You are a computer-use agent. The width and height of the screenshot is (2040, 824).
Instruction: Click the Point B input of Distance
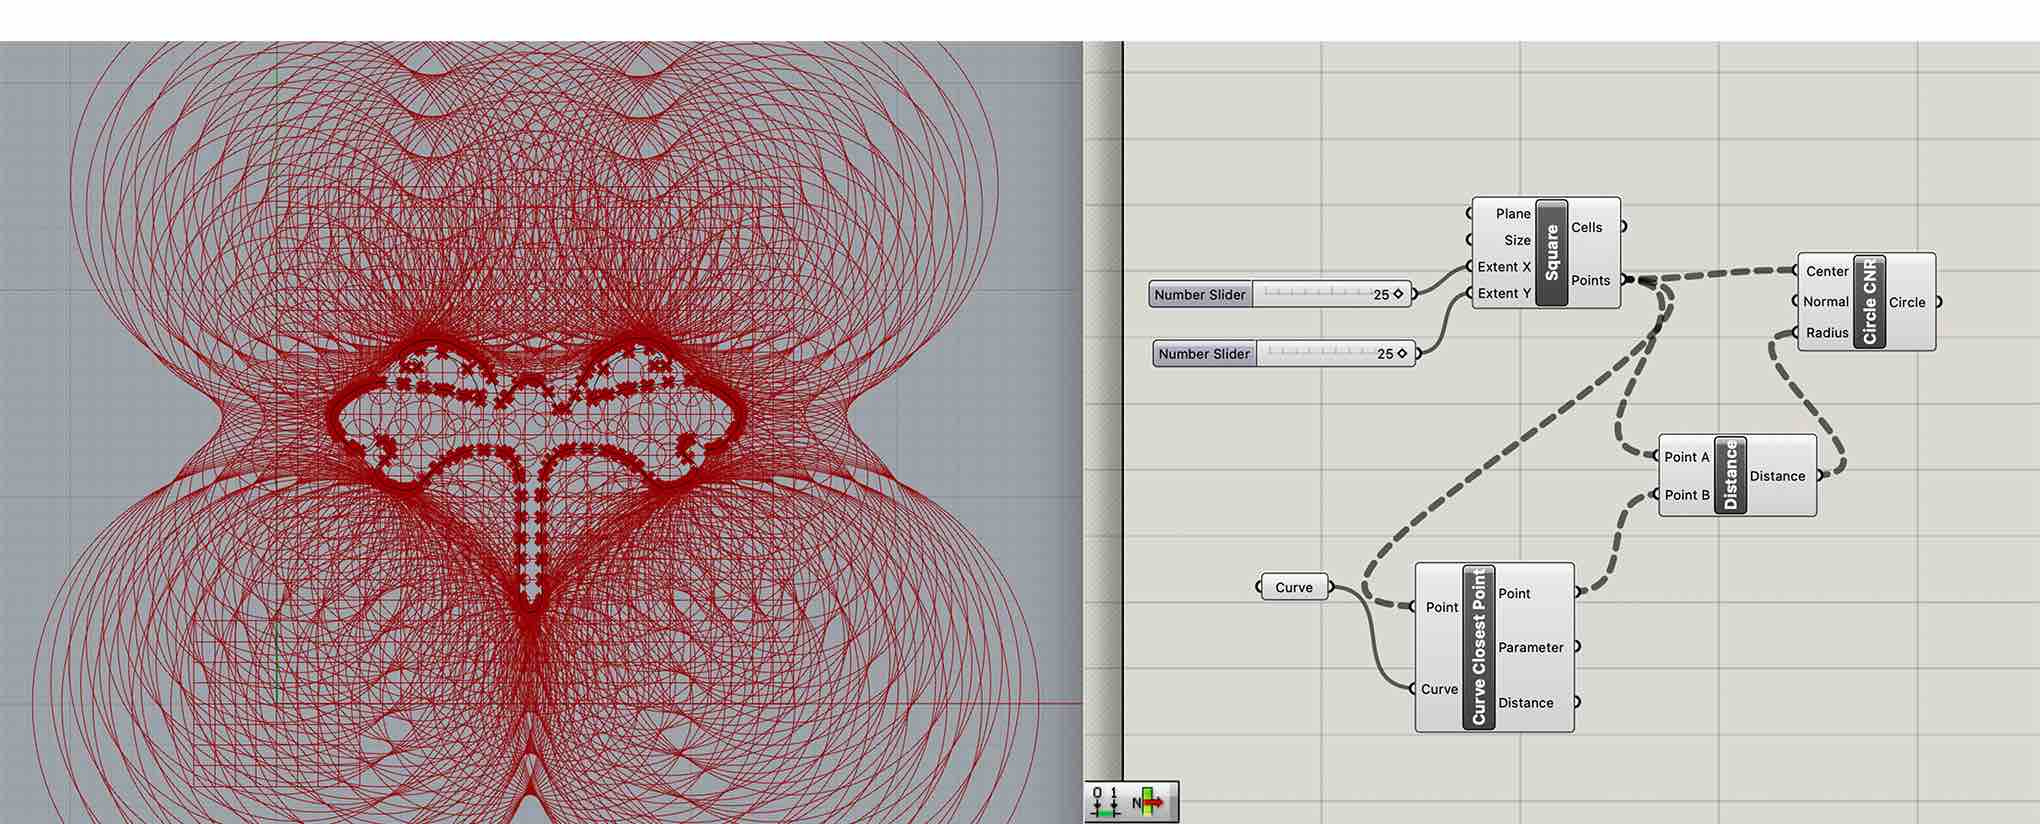click(x=1687, y=495)
